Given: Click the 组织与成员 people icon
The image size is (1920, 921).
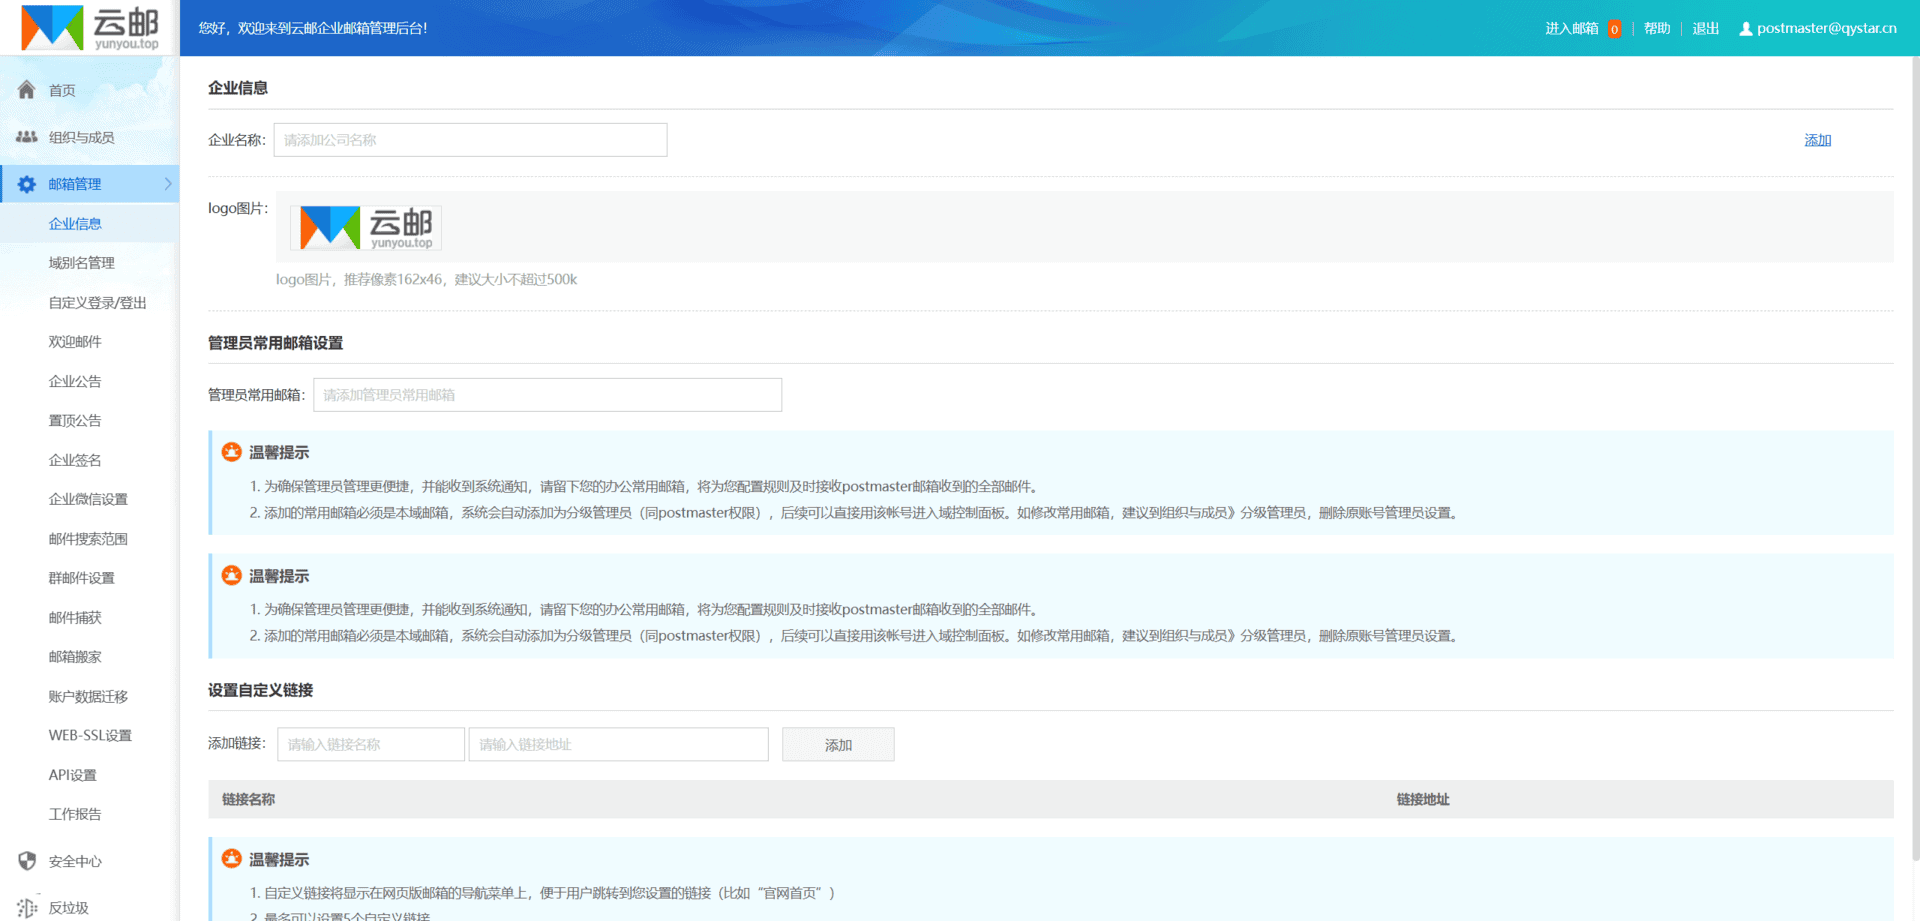Looking at the screenshot, I should coord(27,137).
